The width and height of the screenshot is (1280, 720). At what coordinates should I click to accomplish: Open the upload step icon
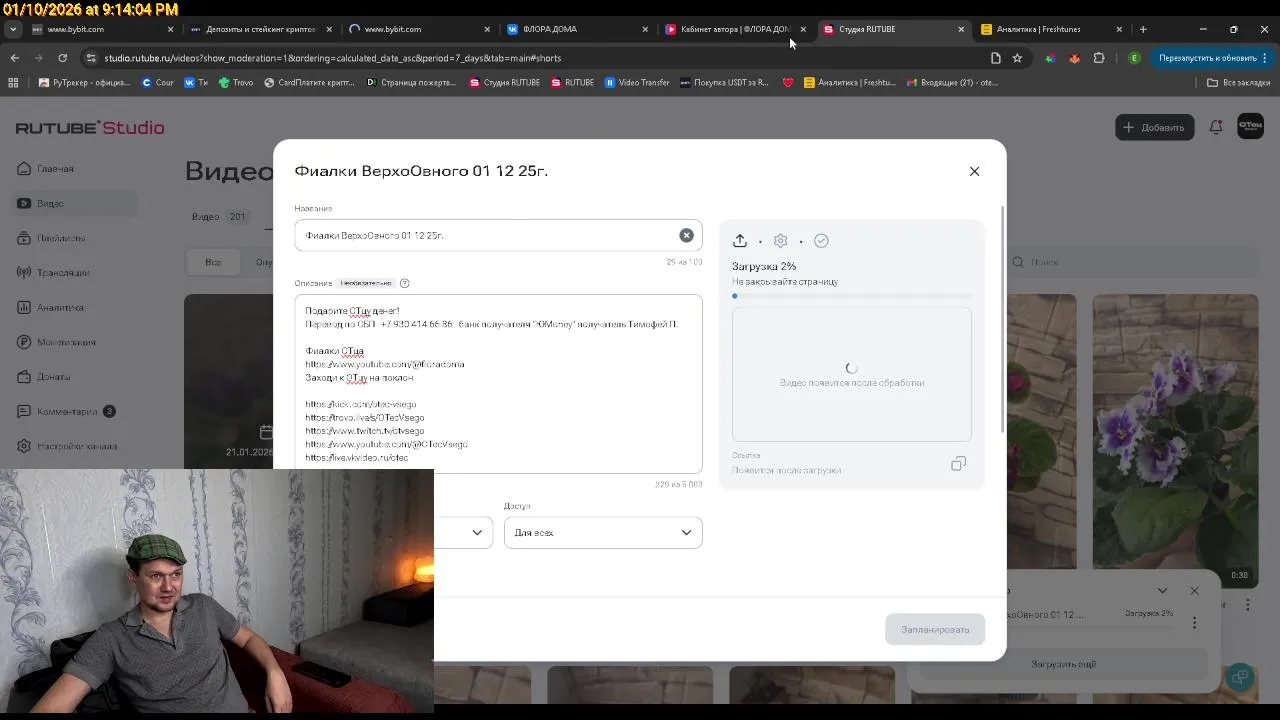[740, 241]
